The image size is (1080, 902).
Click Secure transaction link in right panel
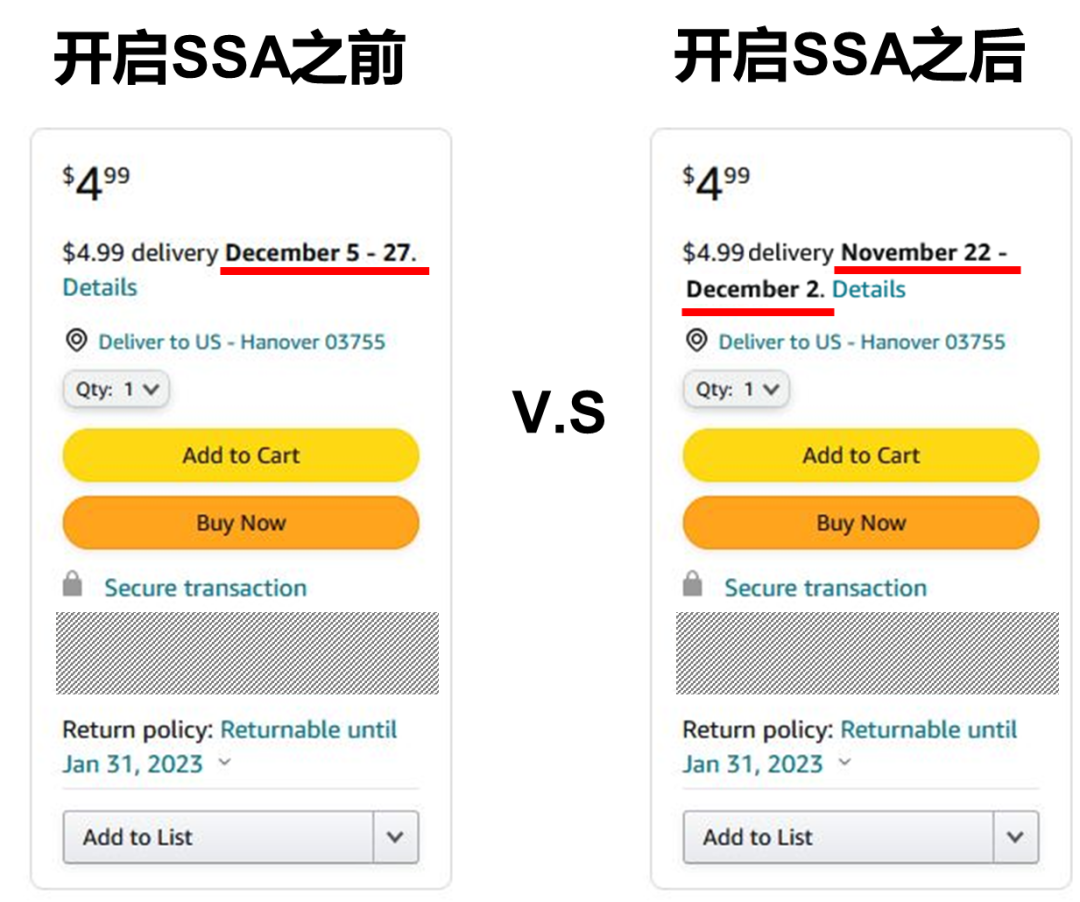[x=825, y=588]
